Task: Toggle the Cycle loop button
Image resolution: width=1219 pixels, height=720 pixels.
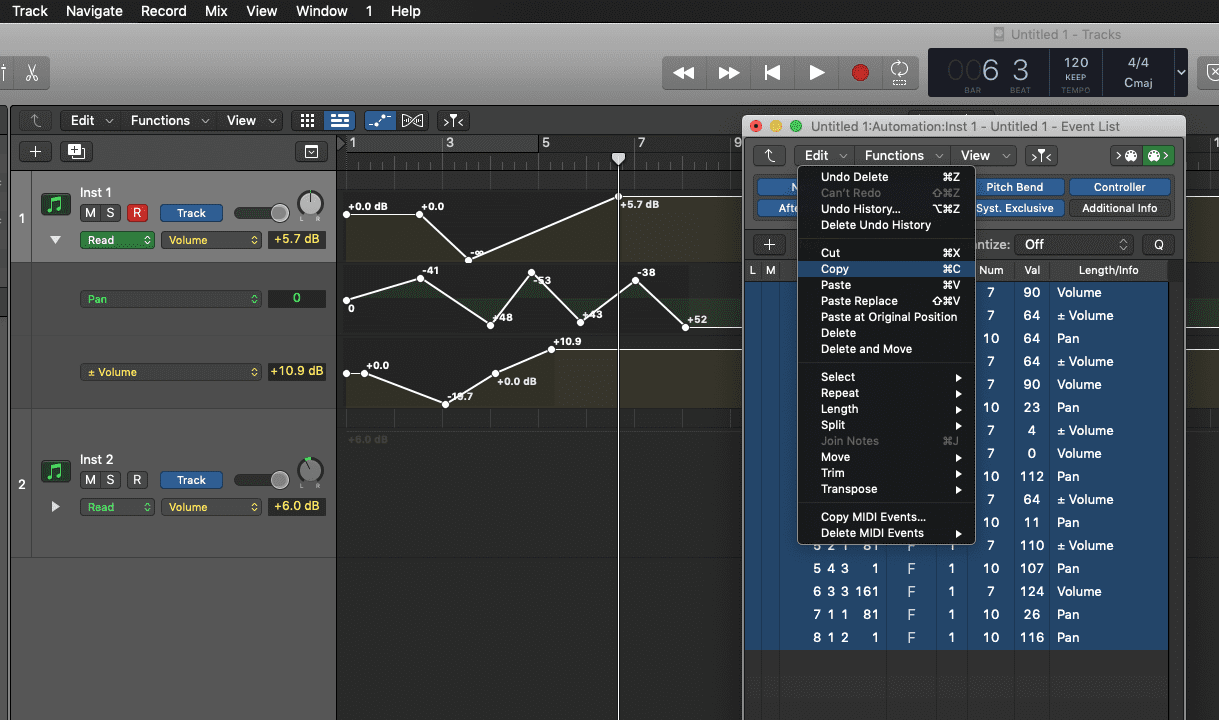Action: (x=899, y=72)
